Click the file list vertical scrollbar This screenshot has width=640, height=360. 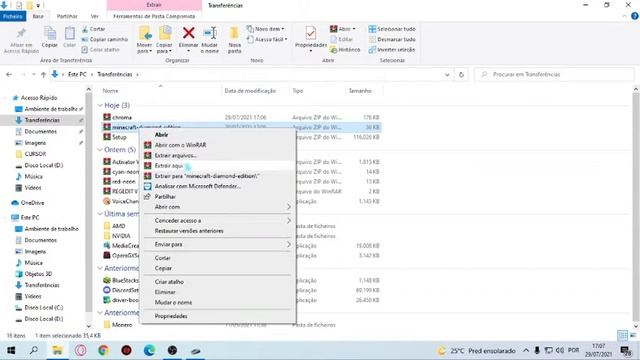tap(636, 206)
